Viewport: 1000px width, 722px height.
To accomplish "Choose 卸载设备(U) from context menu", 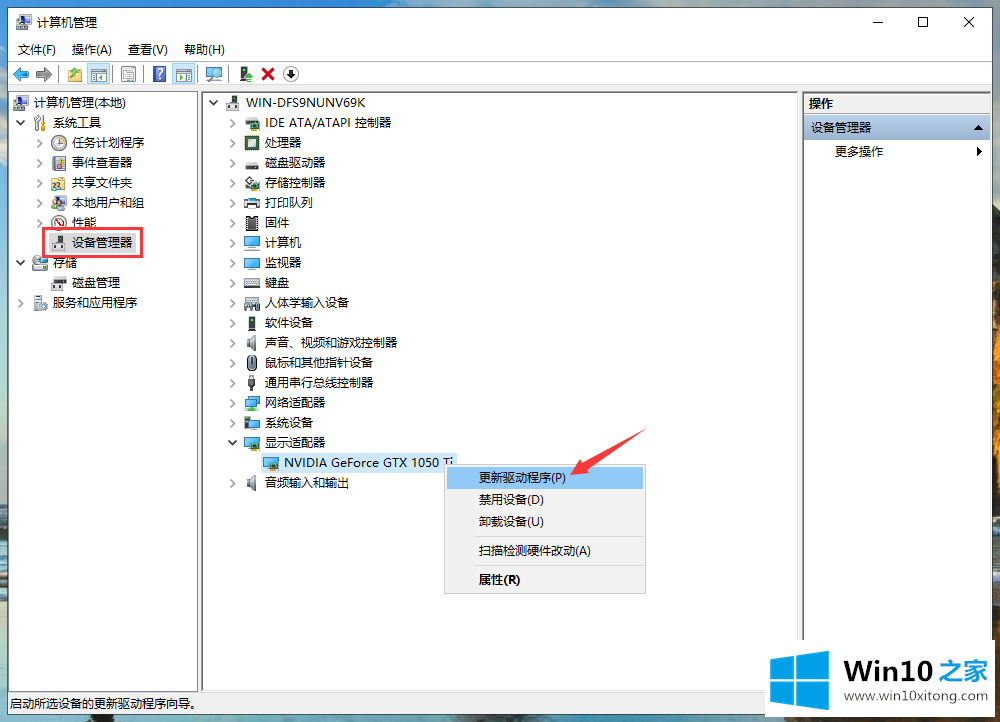I will click(x=545, y=522).
